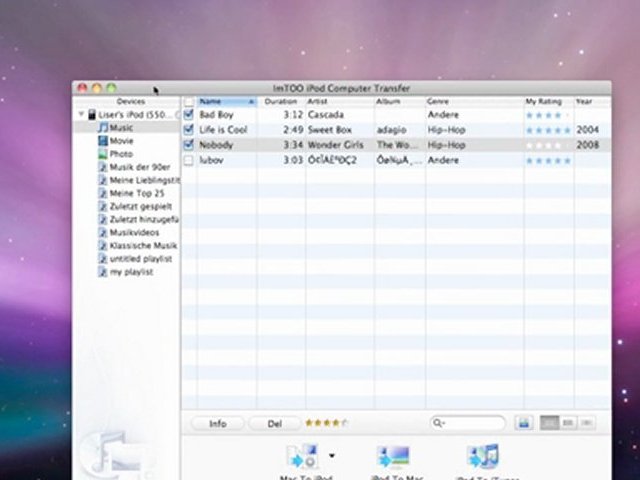Click the iPod To Mac transfer icon
This screenshot has width=640, height=480.
[393, 458]
